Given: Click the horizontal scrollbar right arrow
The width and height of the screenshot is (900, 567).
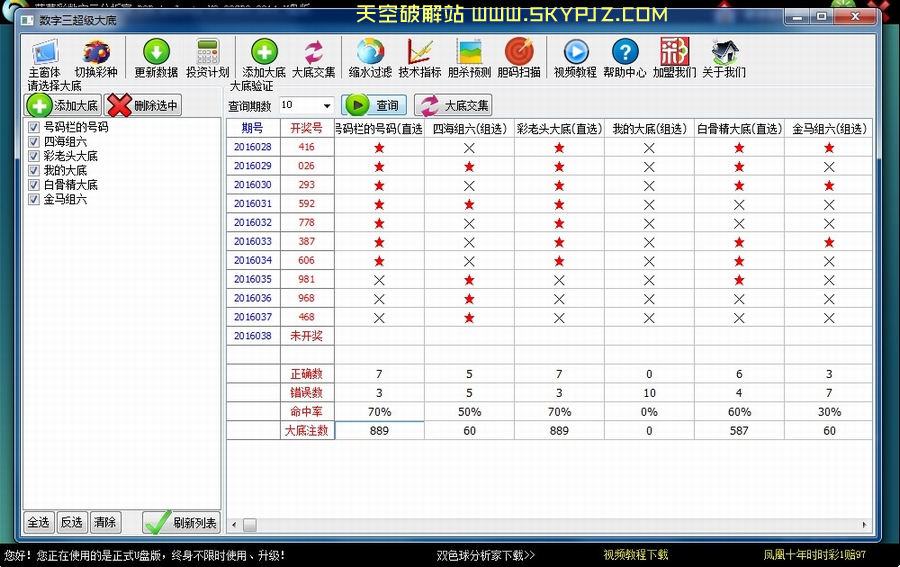Looking at the screenshot, I should (x=864, y=525).
